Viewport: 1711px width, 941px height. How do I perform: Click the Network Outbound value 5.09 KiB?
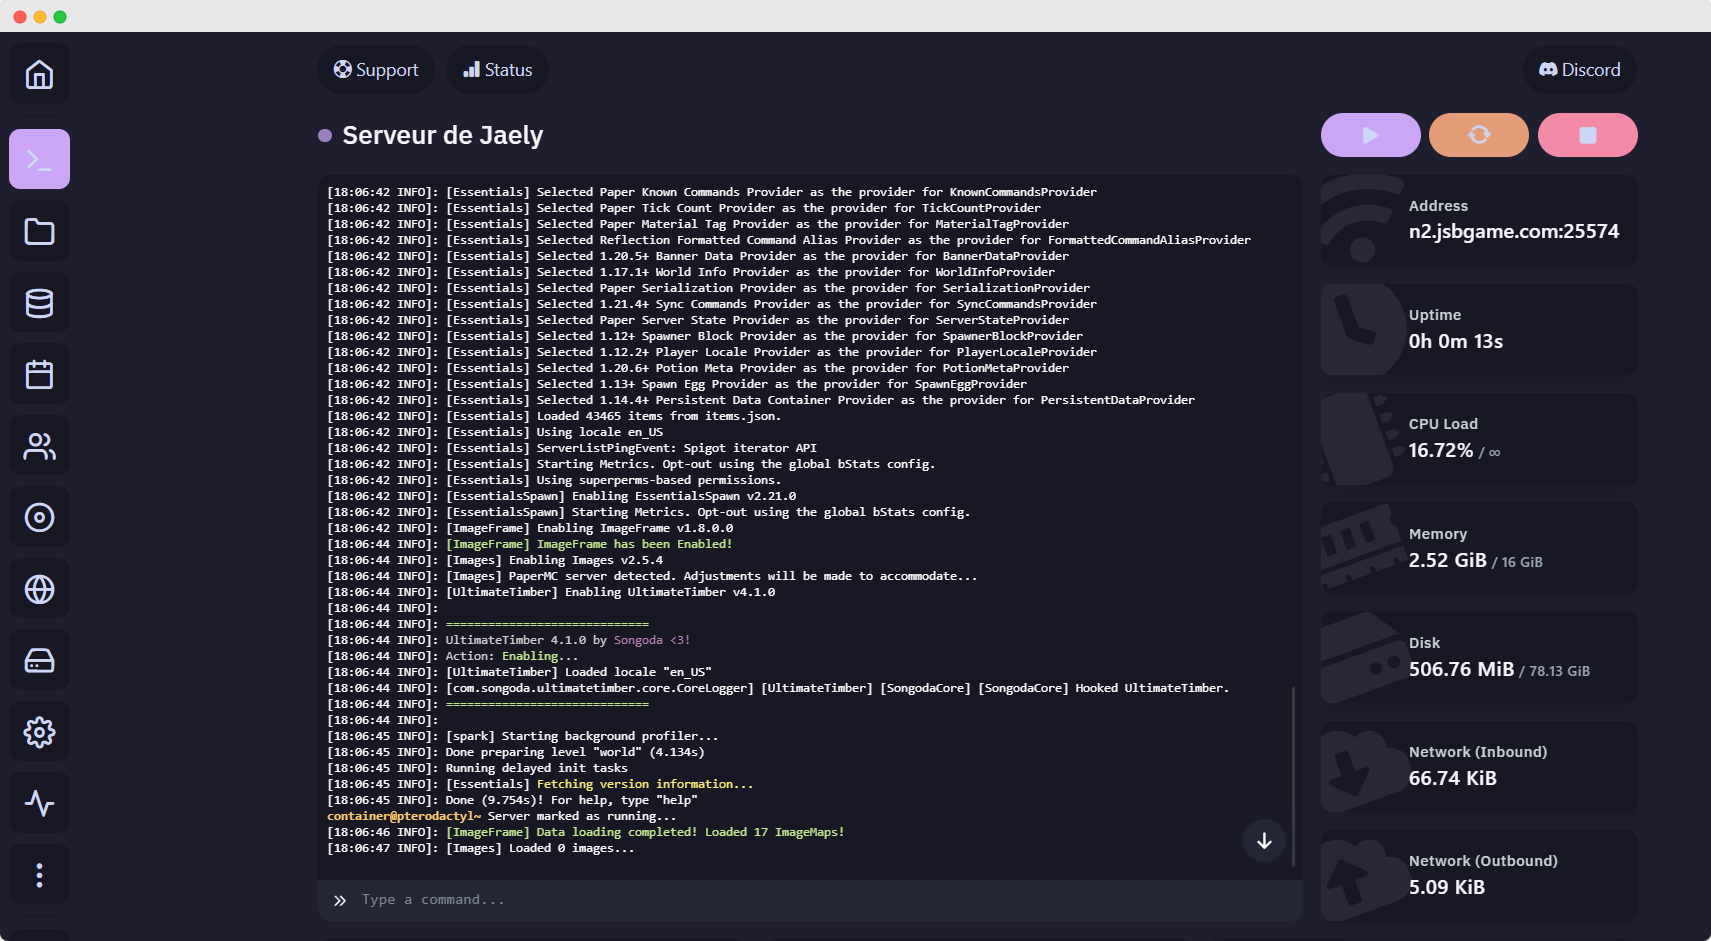[x=1446, y=887]
